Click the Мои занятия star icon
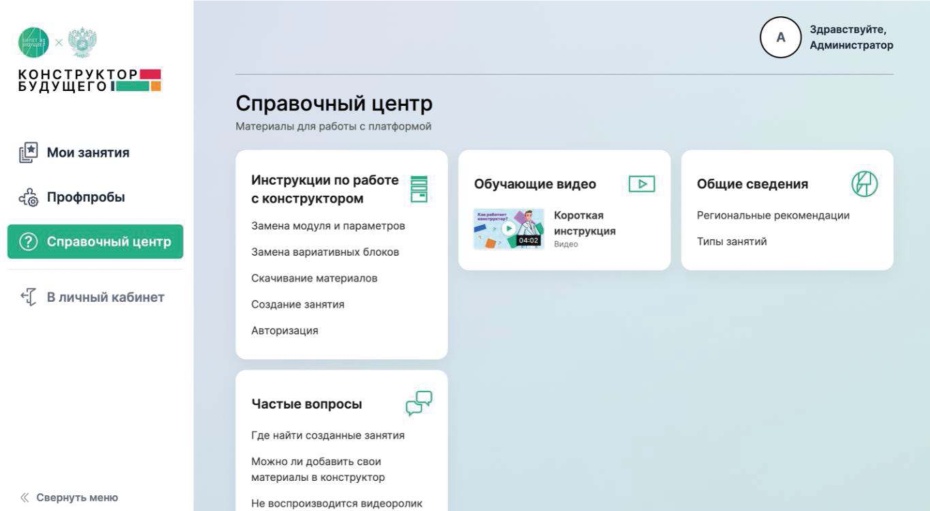 point(28,152)
